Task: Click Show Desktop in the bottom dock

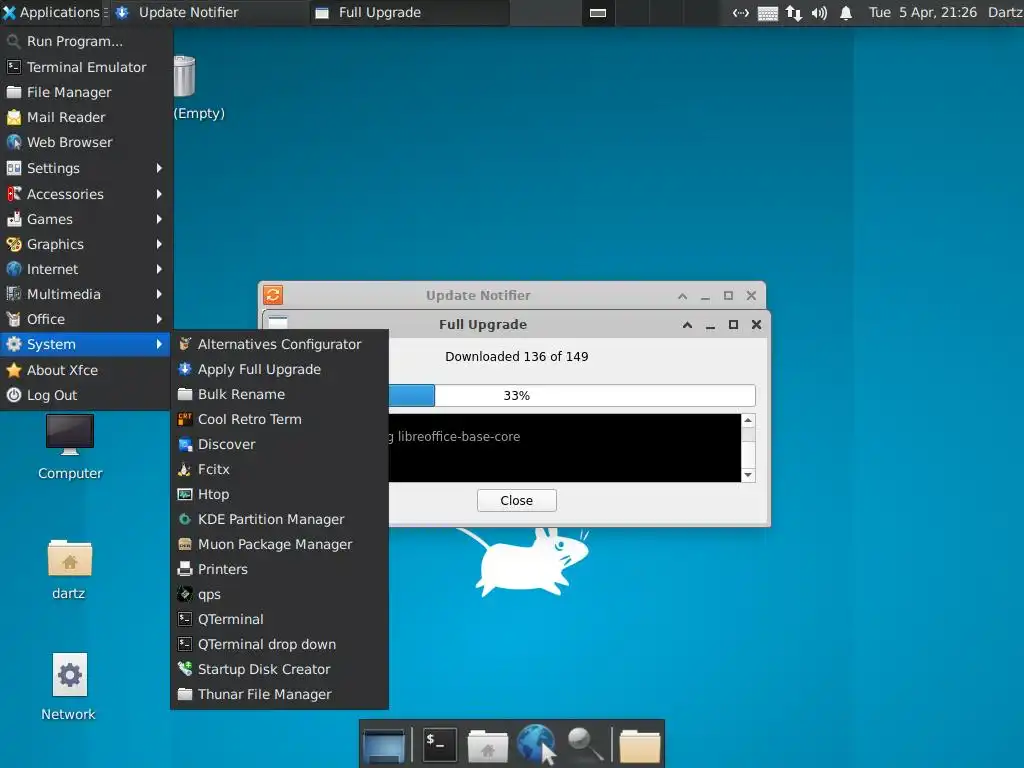Action: click(x=385, y=744)
